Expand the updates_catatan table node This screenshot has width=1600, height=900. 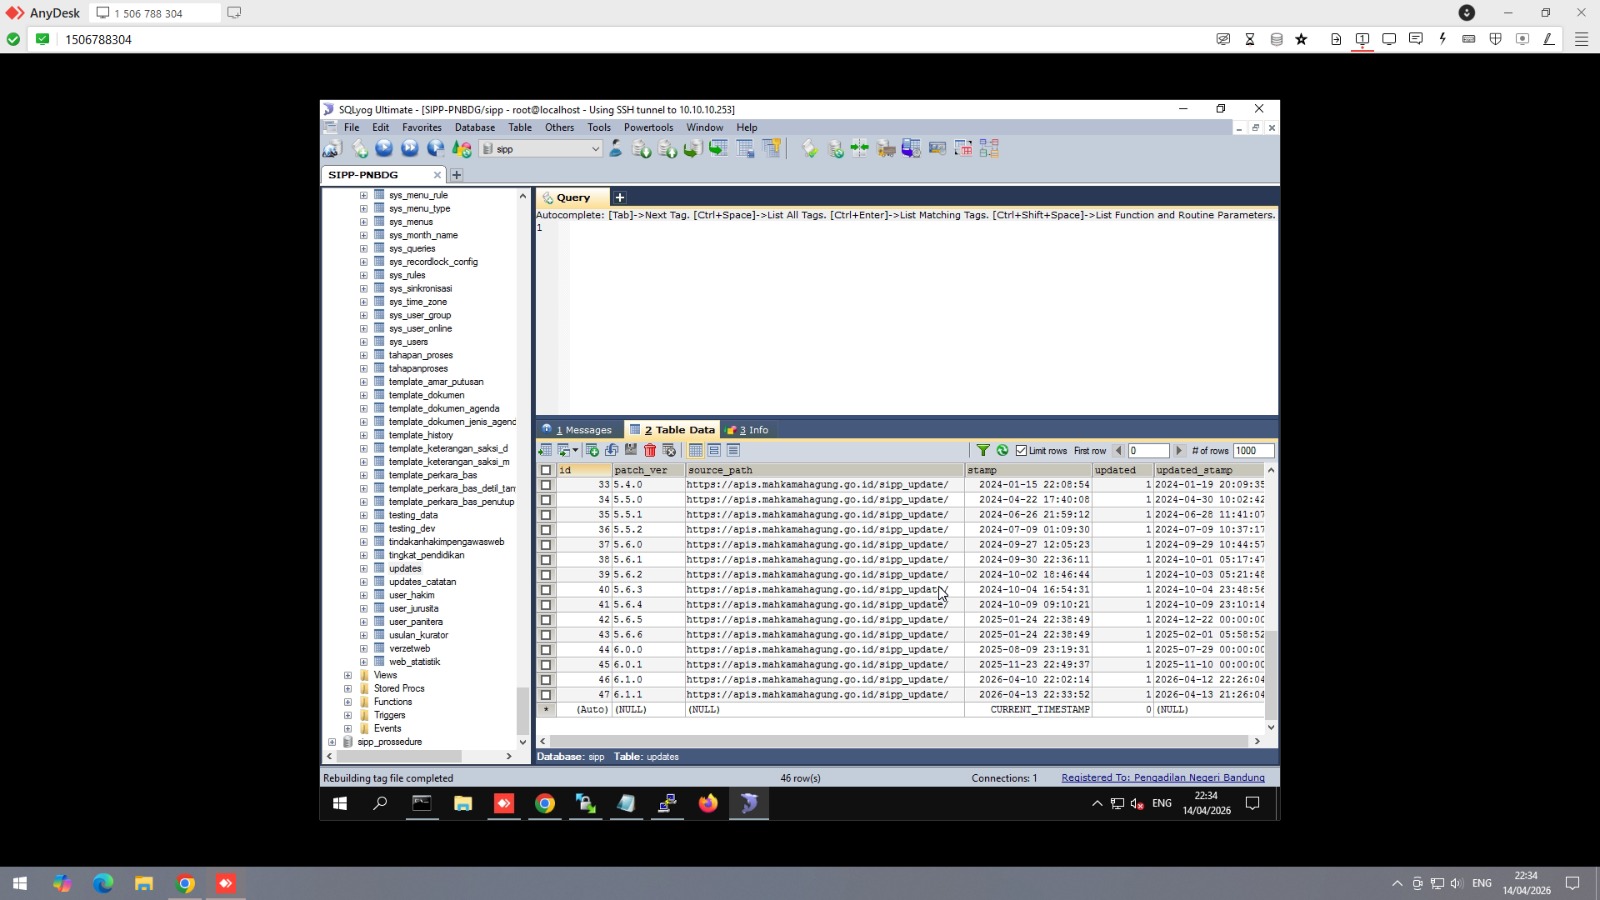(x=363, y=582)
